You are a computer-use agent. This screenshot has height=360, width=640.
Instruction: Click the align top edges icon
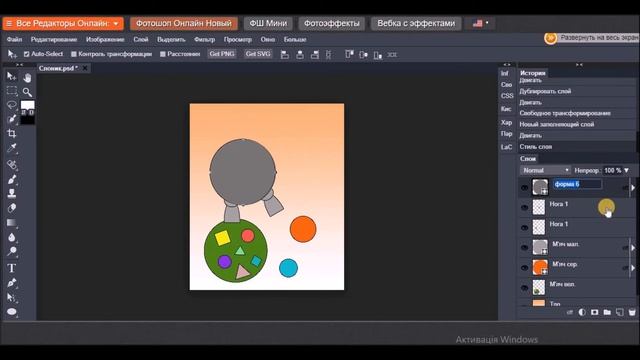point(349,55)
